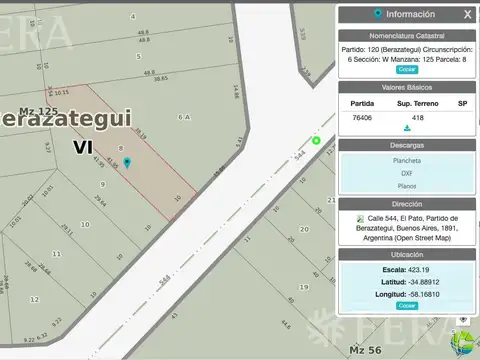Copy the Ubicación coordinates

[407, 306]
